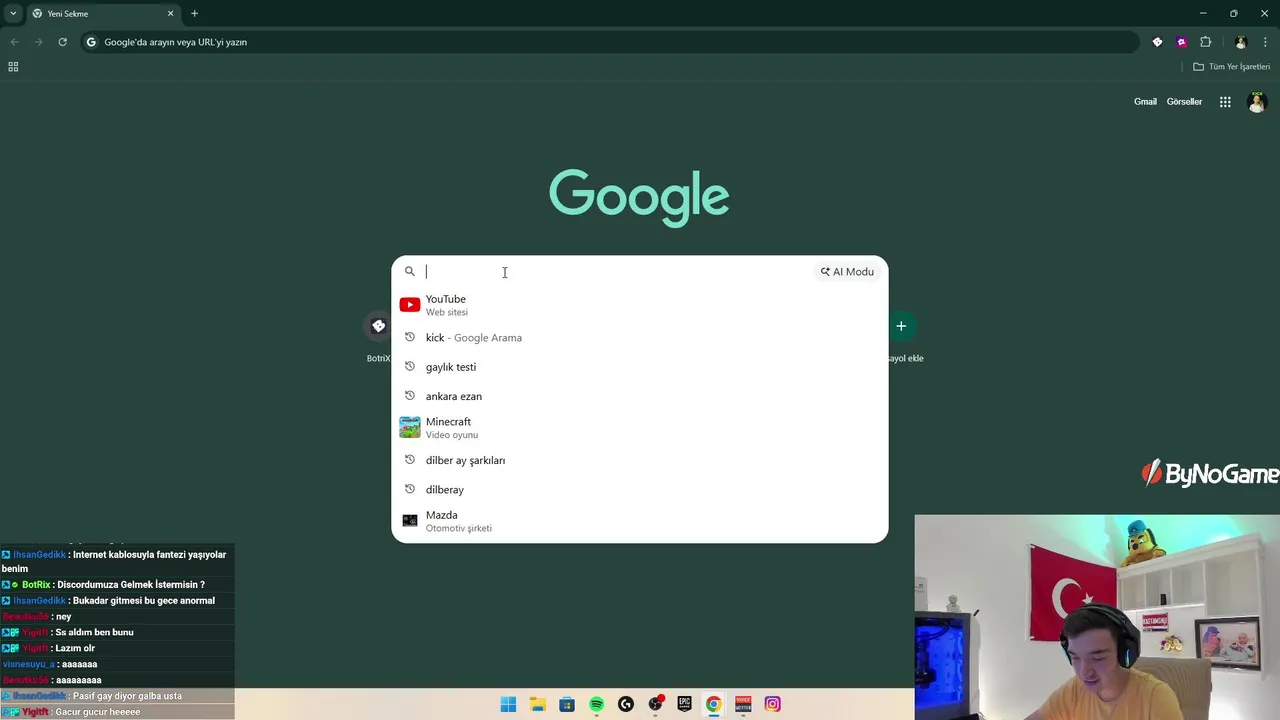Screen dimensions: 1280x720
Task: Select the kick - Google Arama suggestion
Action: (640, 338)
